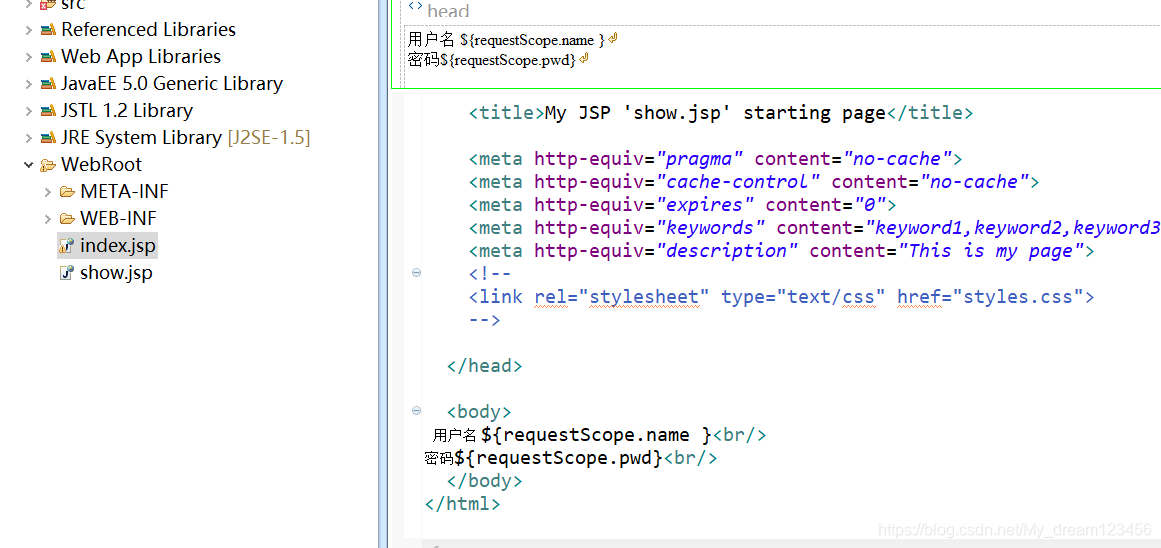Click the closing </html> tag
The width and height of the screenshot is (1161, 548).
[x=463, y=504]
